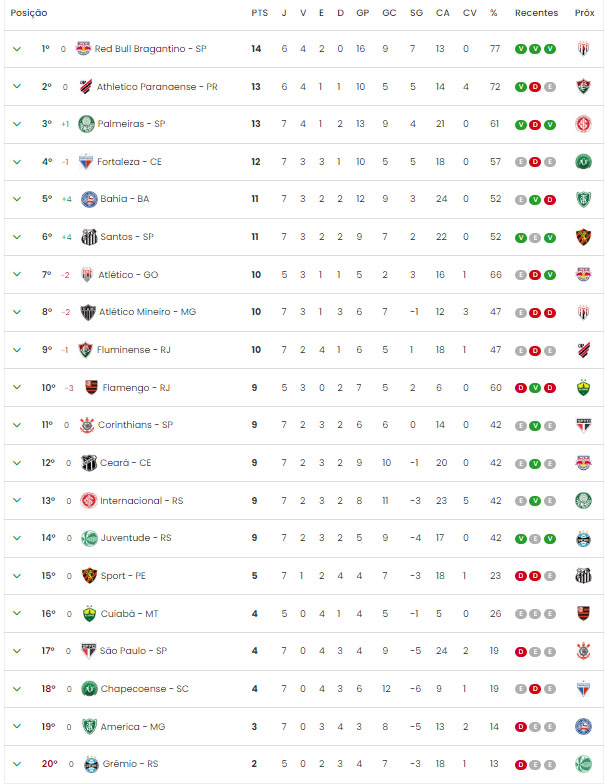Click red D badge in Fluminense row
The height and width of the screenshot is (784, 613).
(535, 350)
